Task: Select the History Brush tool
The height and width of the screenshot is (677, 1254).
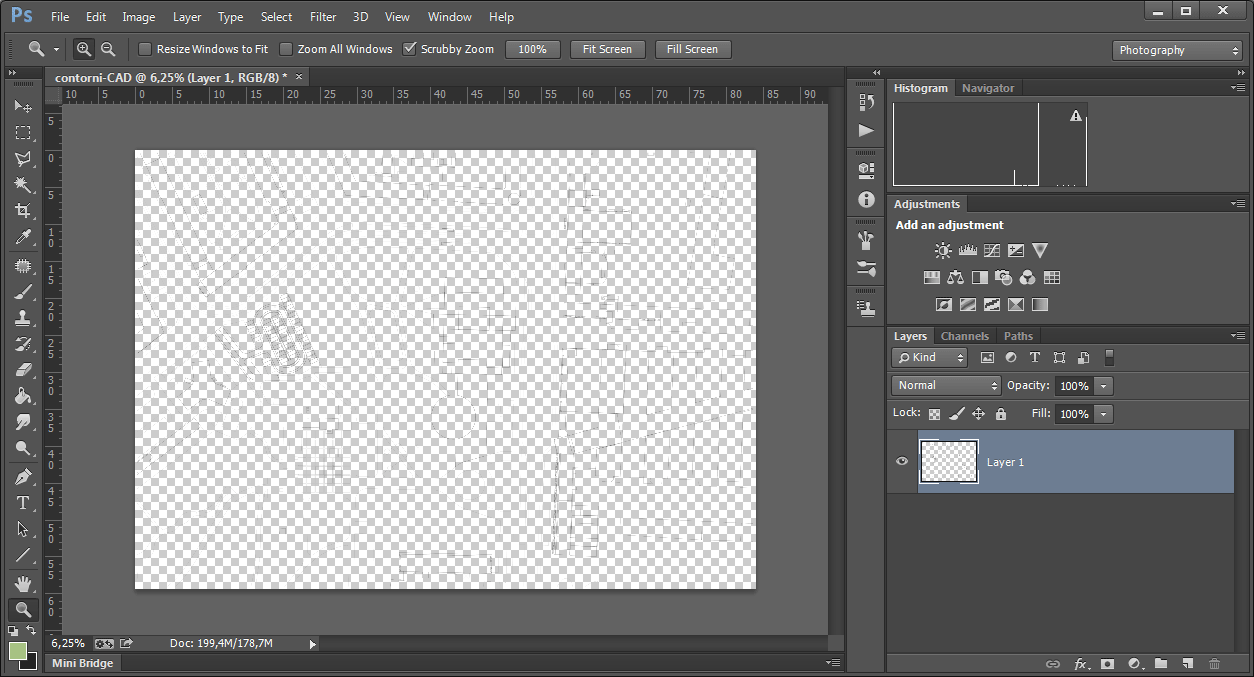Action: click(23, 344)
